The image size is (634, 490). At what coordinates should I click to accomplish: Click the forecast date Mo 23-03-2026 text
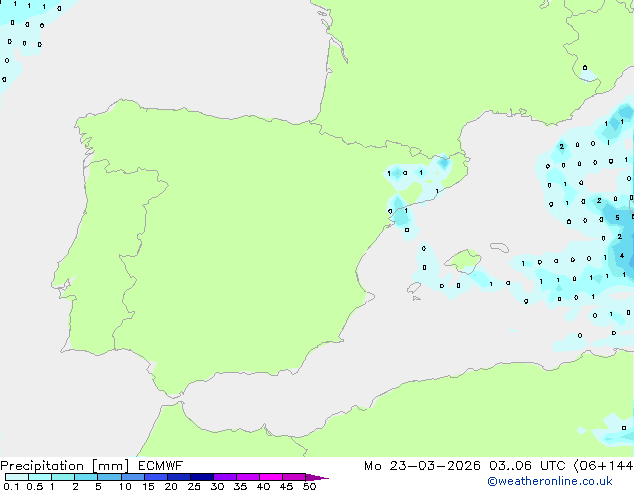tap(418, 466)
